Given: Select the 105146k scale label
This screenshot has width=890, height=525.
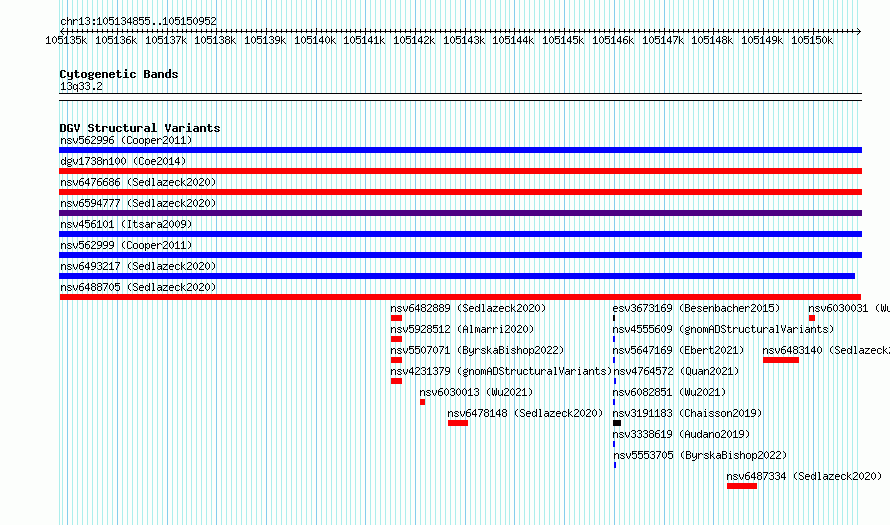Looking at the screenshot, I should click(x=613, y=40).
